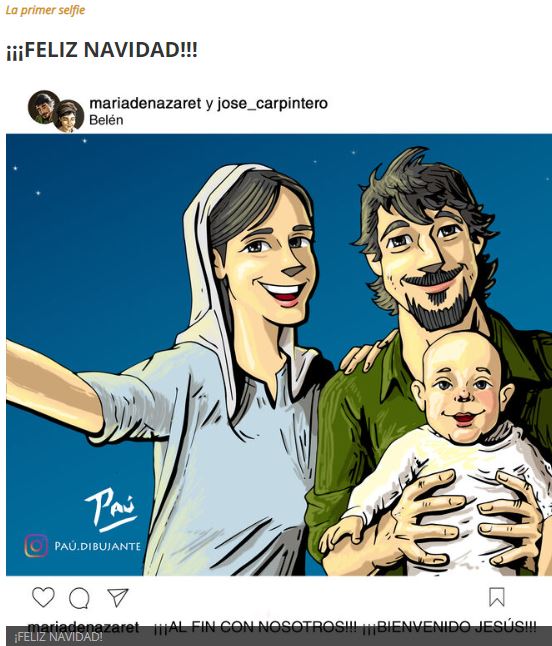Screen dimensions: 552x646
Task: Click the heart like icon
Action: (x=43, y=597)
